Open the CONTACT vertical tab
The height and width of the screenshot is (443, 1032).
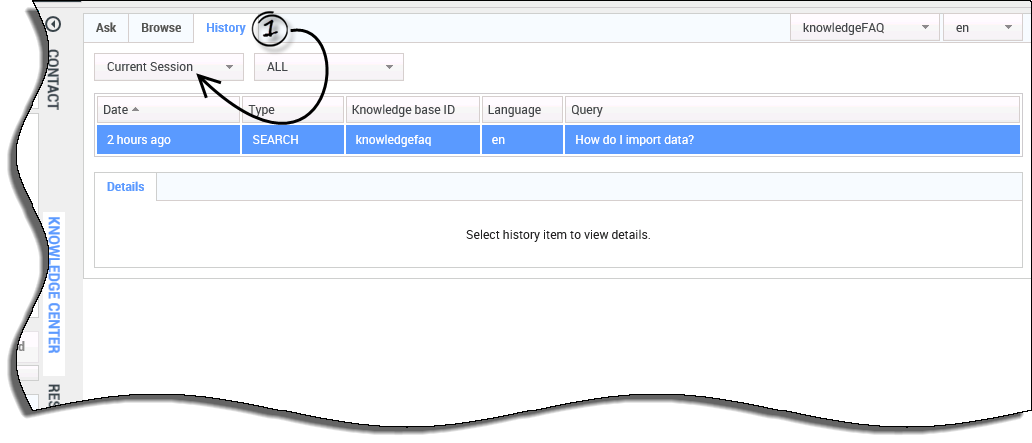pyautogui.click(x=54, y=79)
